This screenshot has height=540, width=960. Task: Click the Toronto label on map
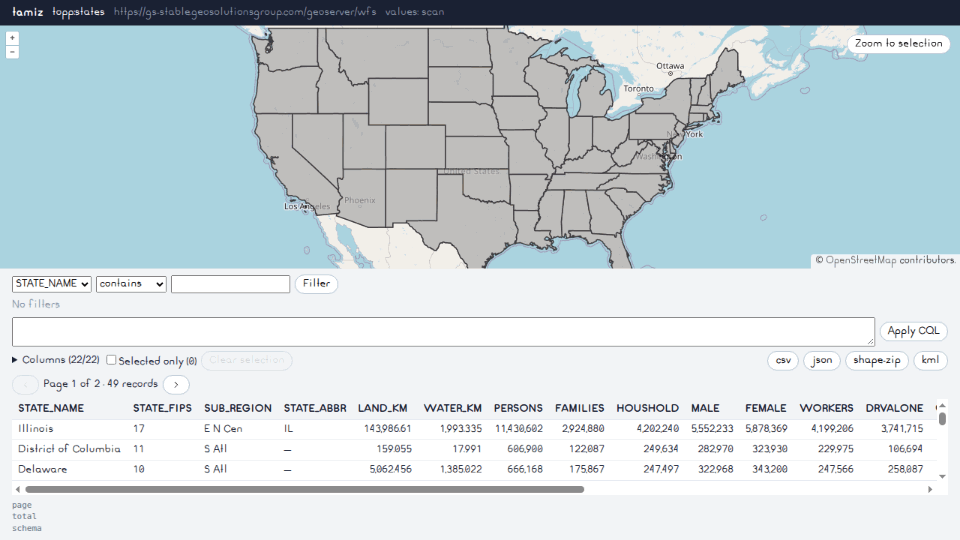point(639,89)
